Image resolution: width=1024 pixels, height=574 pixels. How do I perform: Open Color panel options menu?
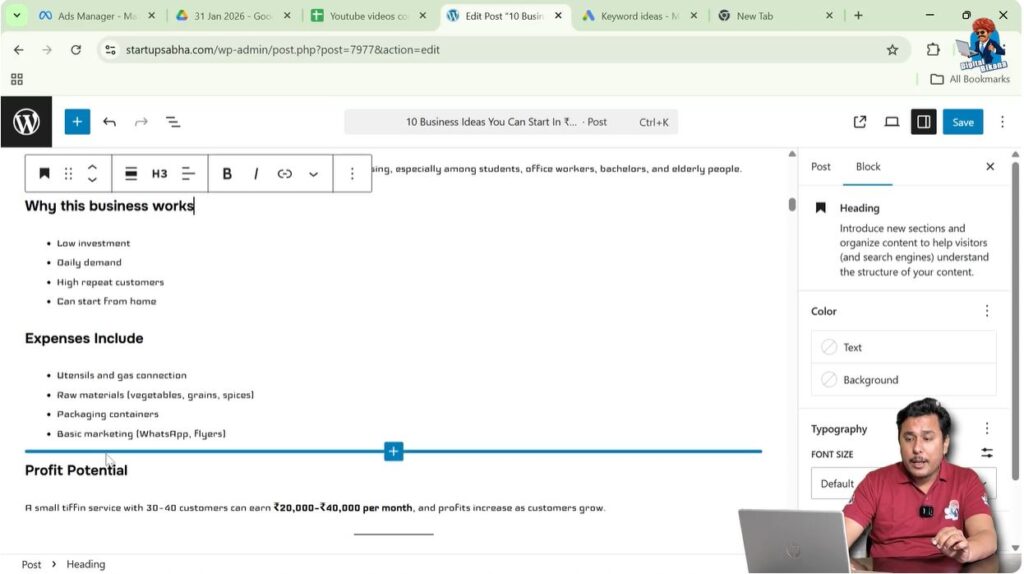[986, 311]
